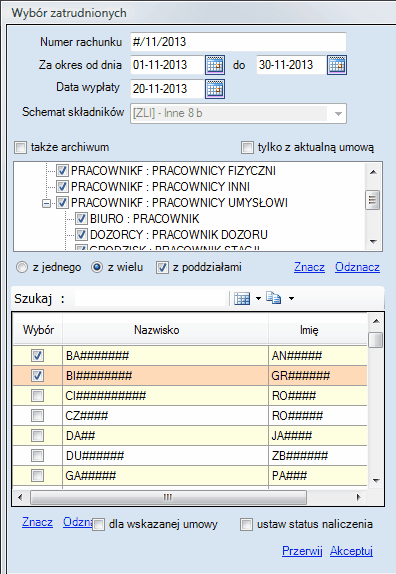Click employee table scroll down arrow
Viewport: 396px width, 574px height.
coord(376,481)
